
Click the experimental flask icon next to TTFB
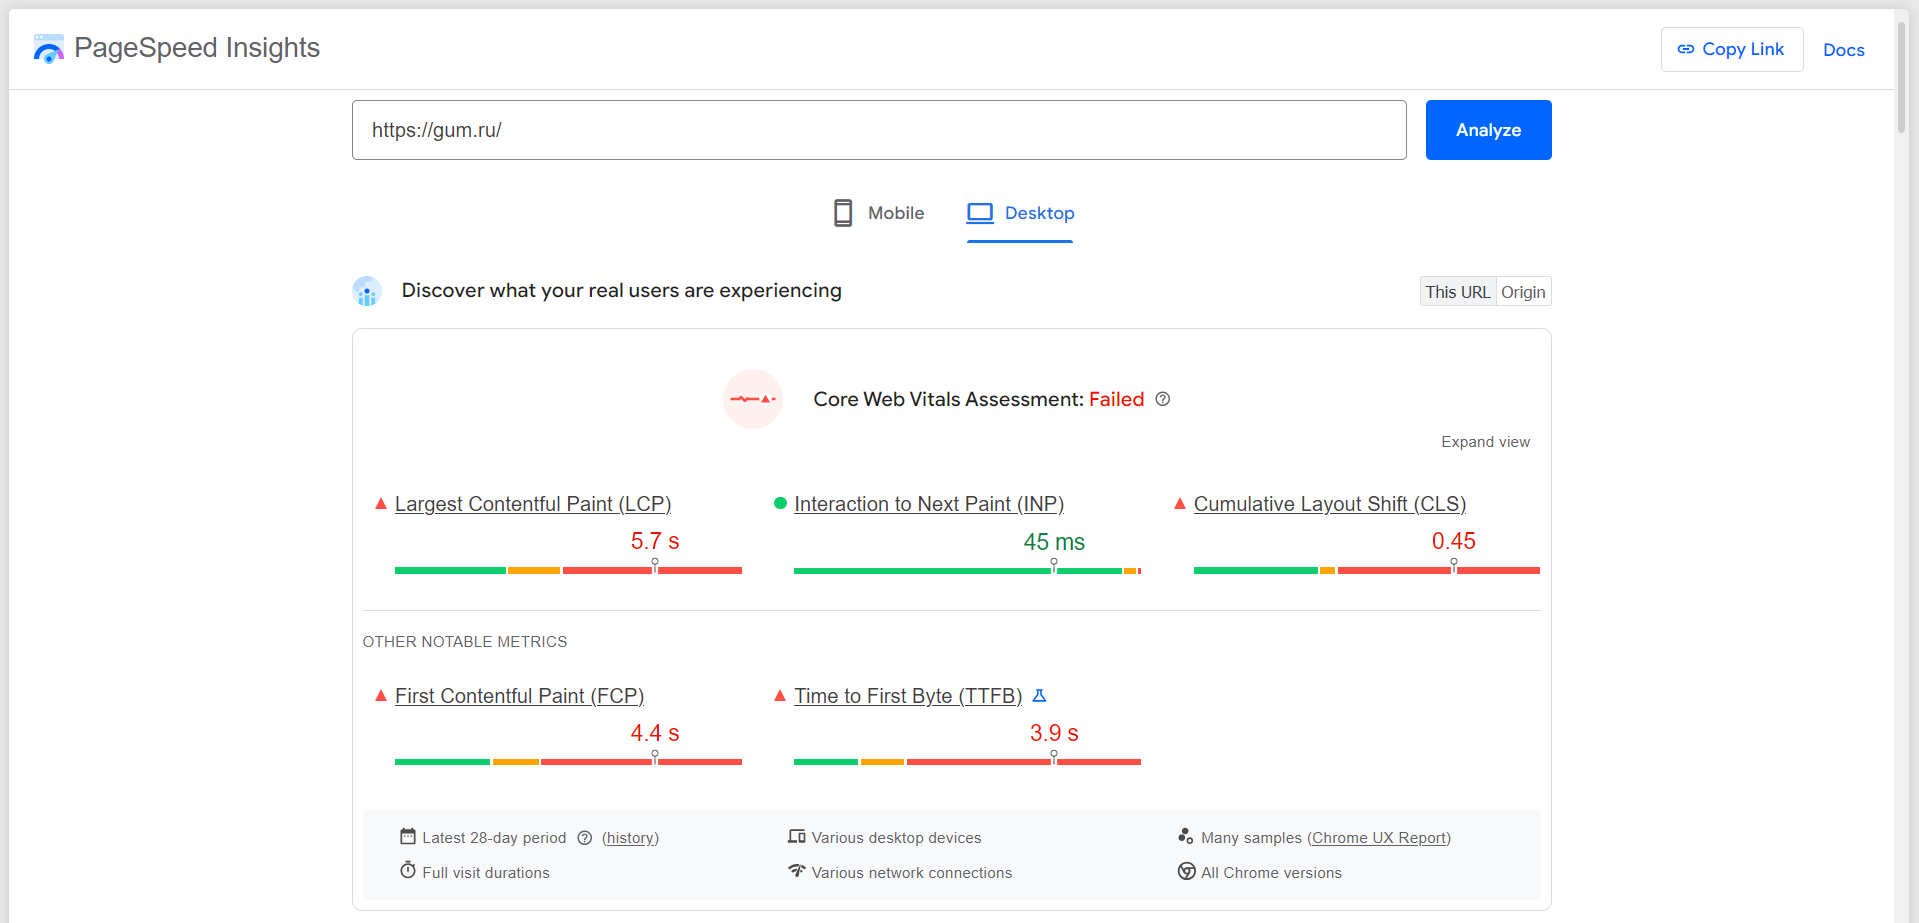point(1038,695)
